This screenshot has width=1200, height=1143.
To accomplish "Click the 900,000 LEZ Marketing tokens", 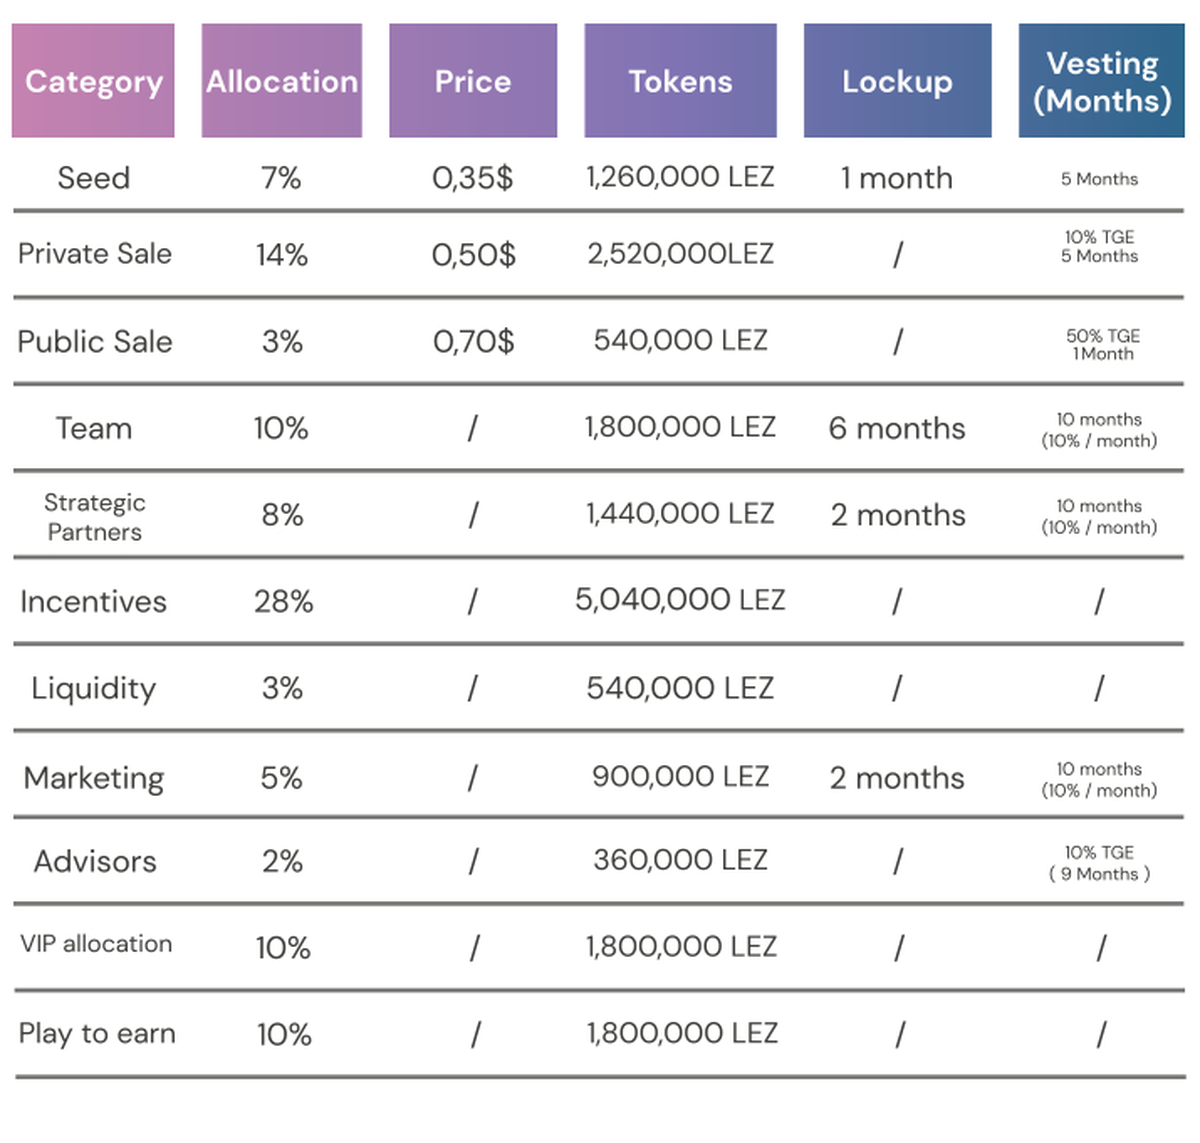I will coord(680,777).
